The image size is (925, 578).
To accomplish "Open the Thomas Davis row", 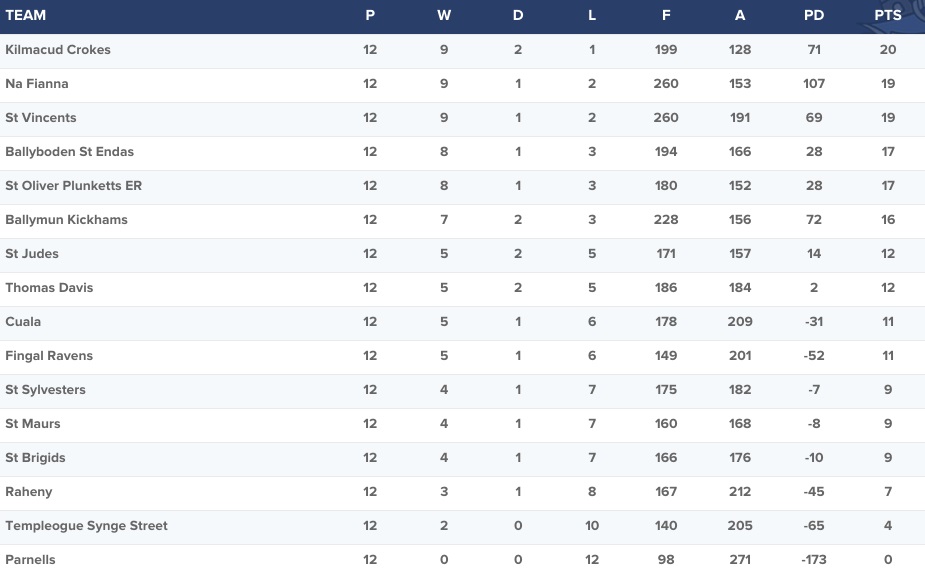I will tap(462, 288).
